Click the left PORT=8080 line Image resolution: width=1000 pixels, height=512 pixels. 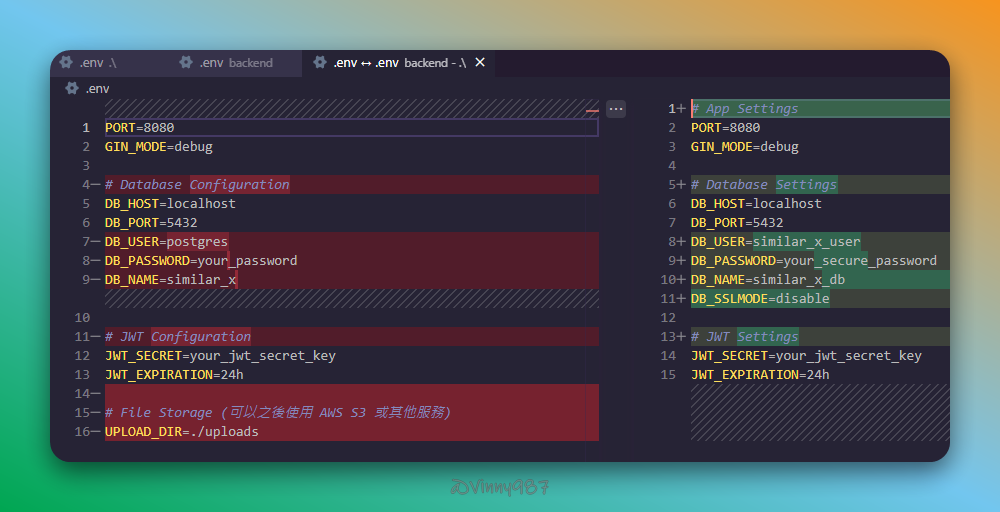click(140, 128)
